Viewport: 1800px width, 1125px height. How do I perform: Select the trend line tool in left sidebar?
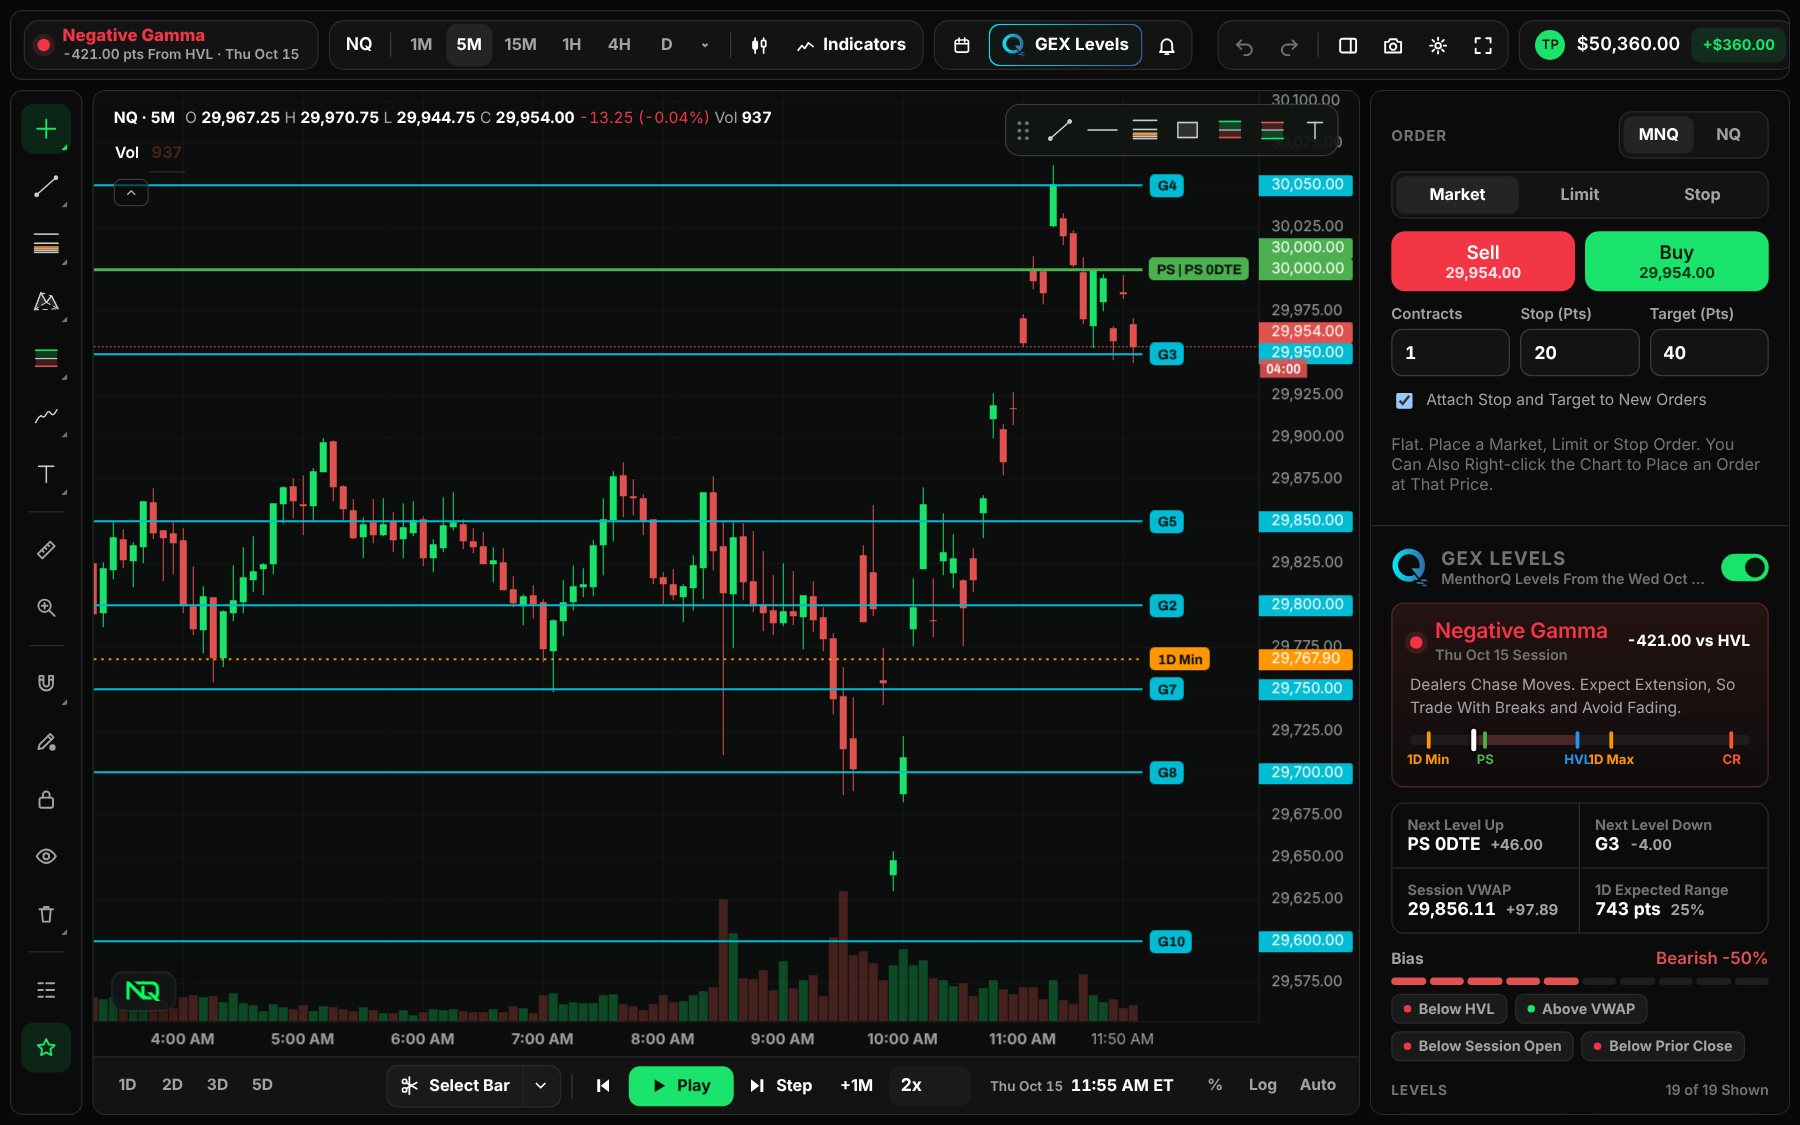46,187
